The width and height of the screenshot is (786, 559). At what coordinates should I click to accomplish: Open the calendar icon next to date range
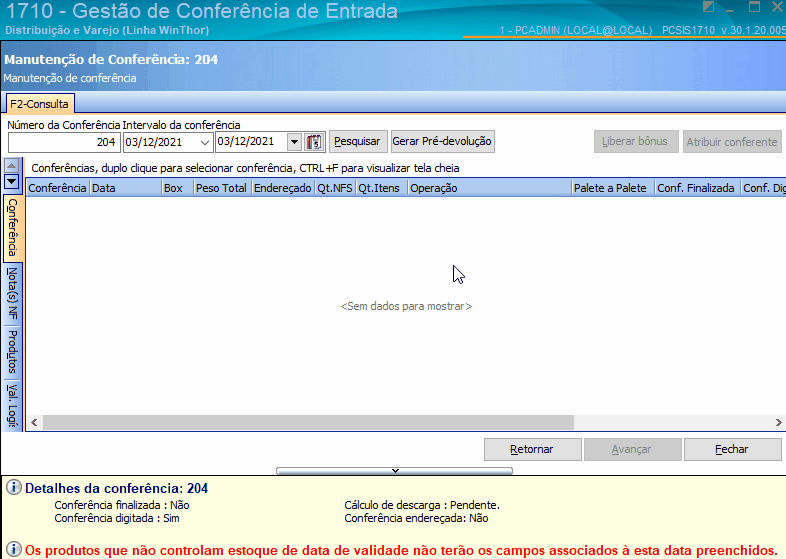(x=315, y=142)
